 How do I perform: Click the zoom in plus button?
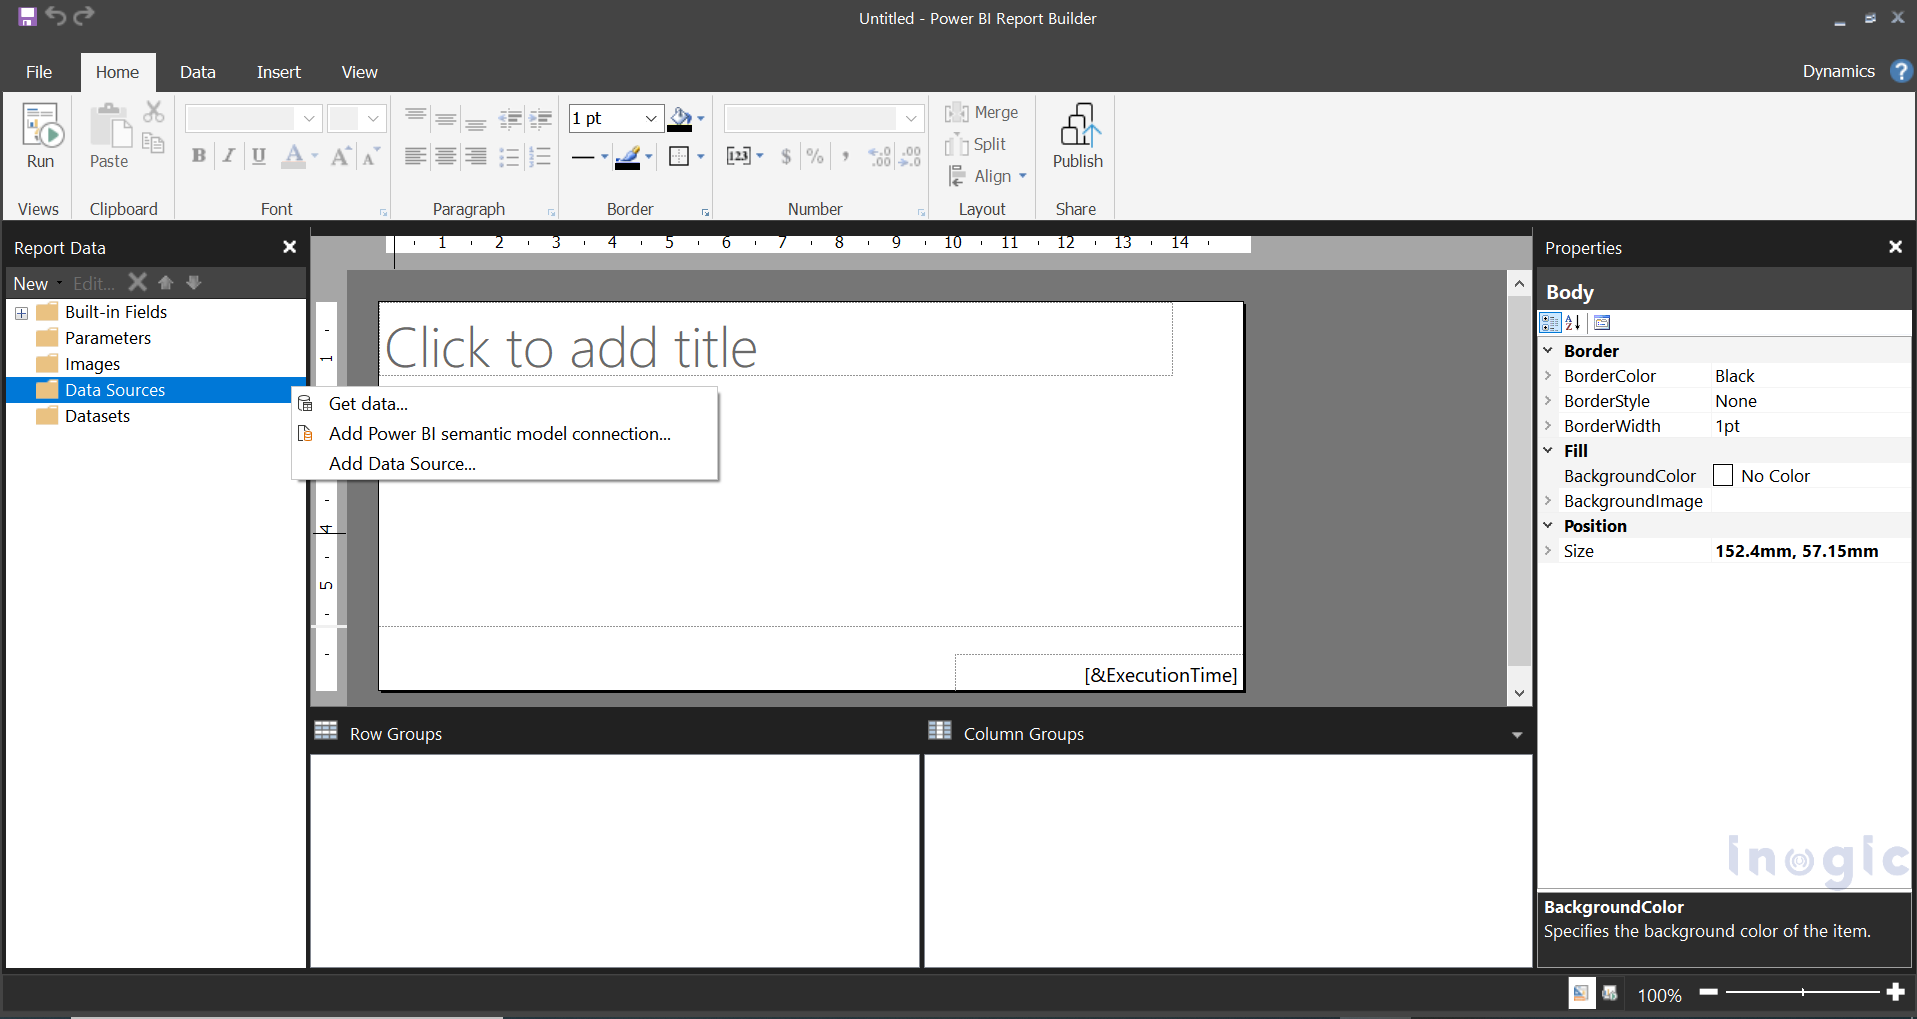coord(1896,992)
